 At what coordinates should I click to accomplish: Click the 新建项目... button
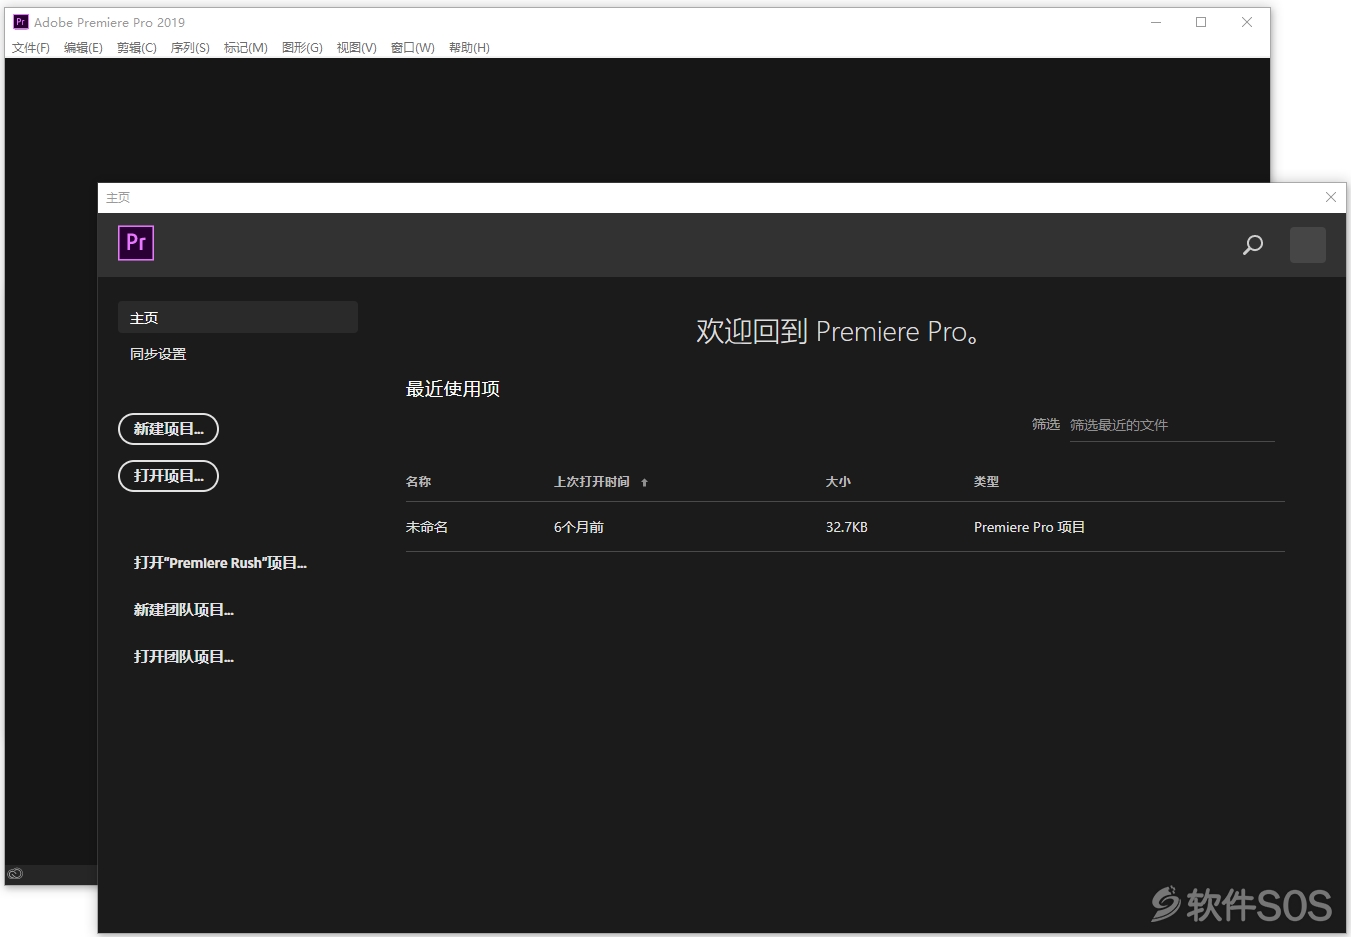[168, 429]
